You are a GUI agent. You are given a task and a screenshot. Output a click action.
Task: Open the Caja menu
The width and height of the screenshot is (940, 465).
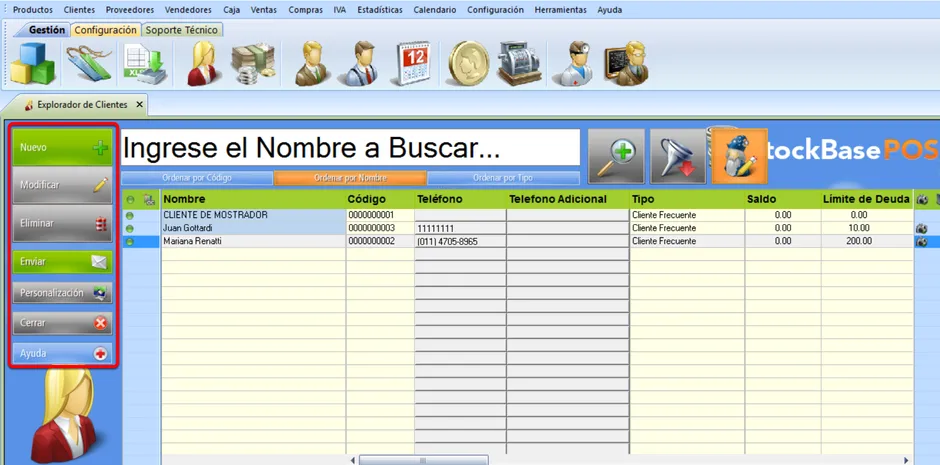click(231, 10)
